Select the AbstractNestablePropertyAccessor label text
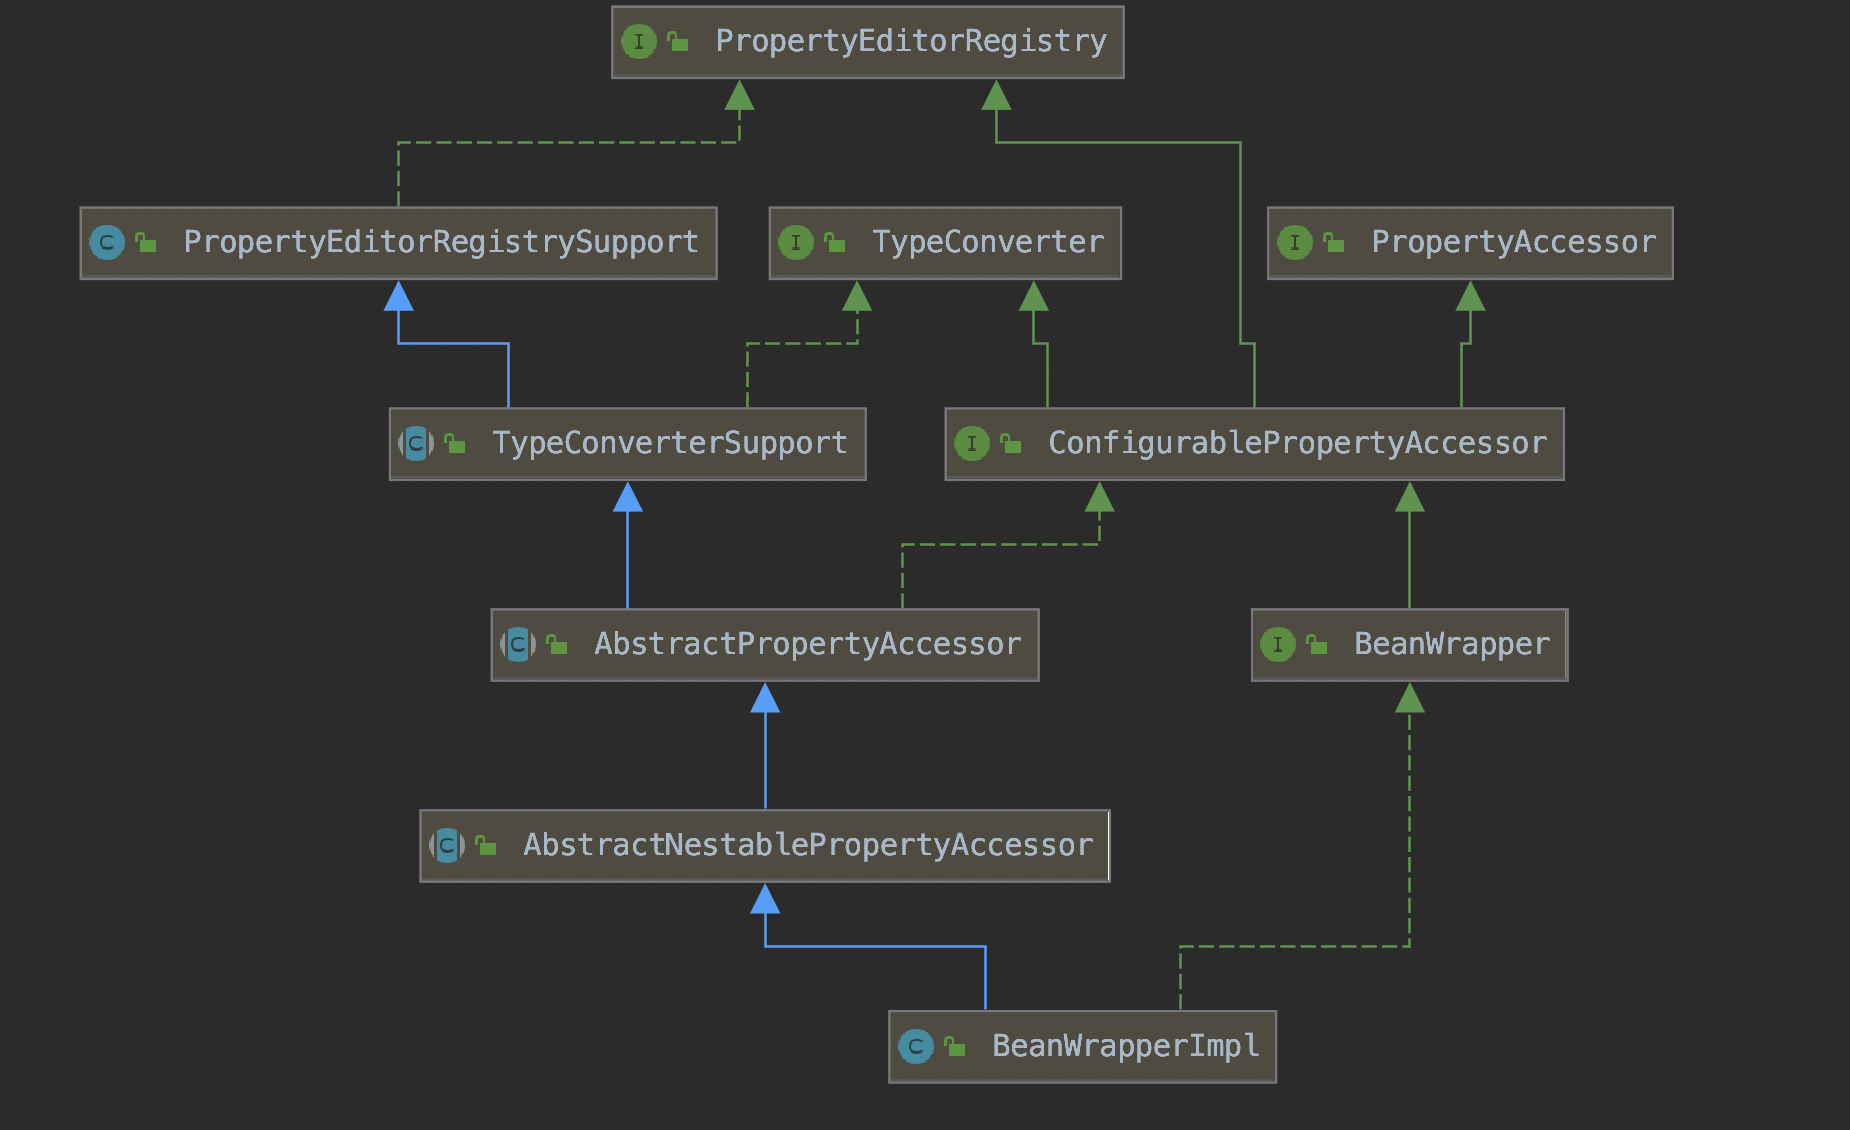Viewport: 1850px width, 1130px height. (808, 846)
